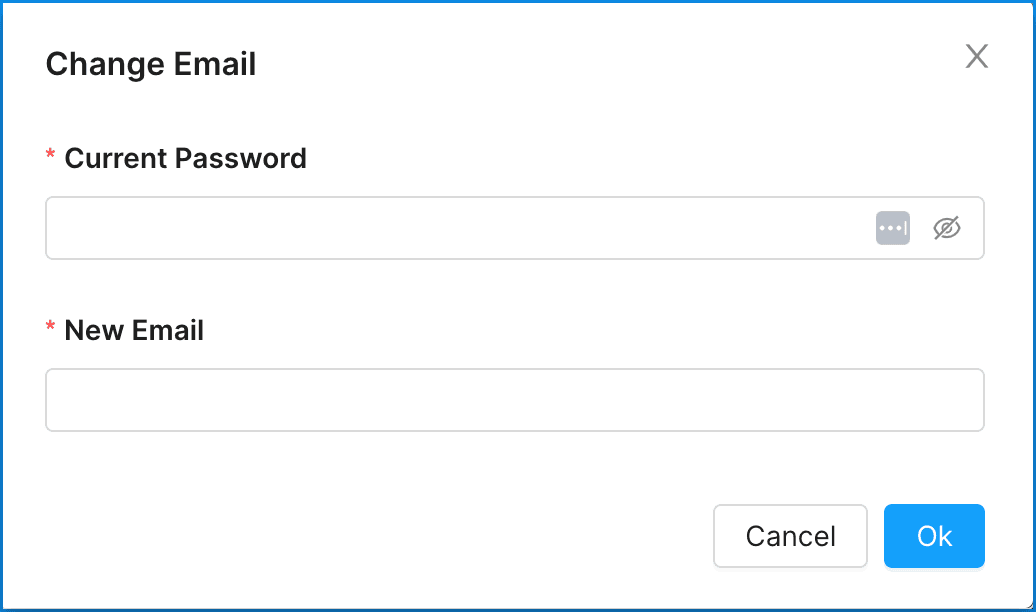Click the password manager autofill icon
Image resolution: width=1036 pixels, height=612 pixels.
pyautogui.click(x=892, y=228)
